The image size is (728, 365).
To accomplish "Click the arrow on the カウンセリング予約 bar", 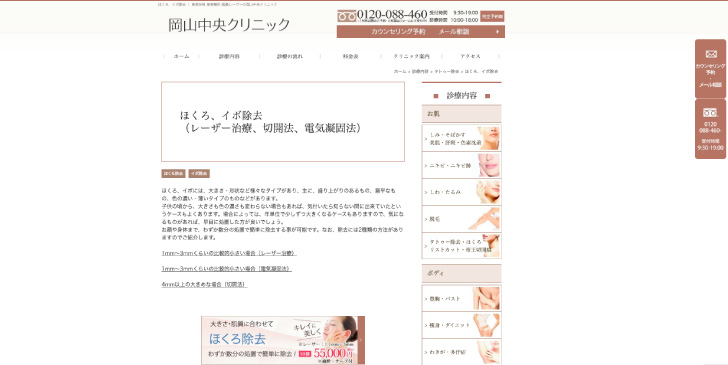I will point(497,32).
